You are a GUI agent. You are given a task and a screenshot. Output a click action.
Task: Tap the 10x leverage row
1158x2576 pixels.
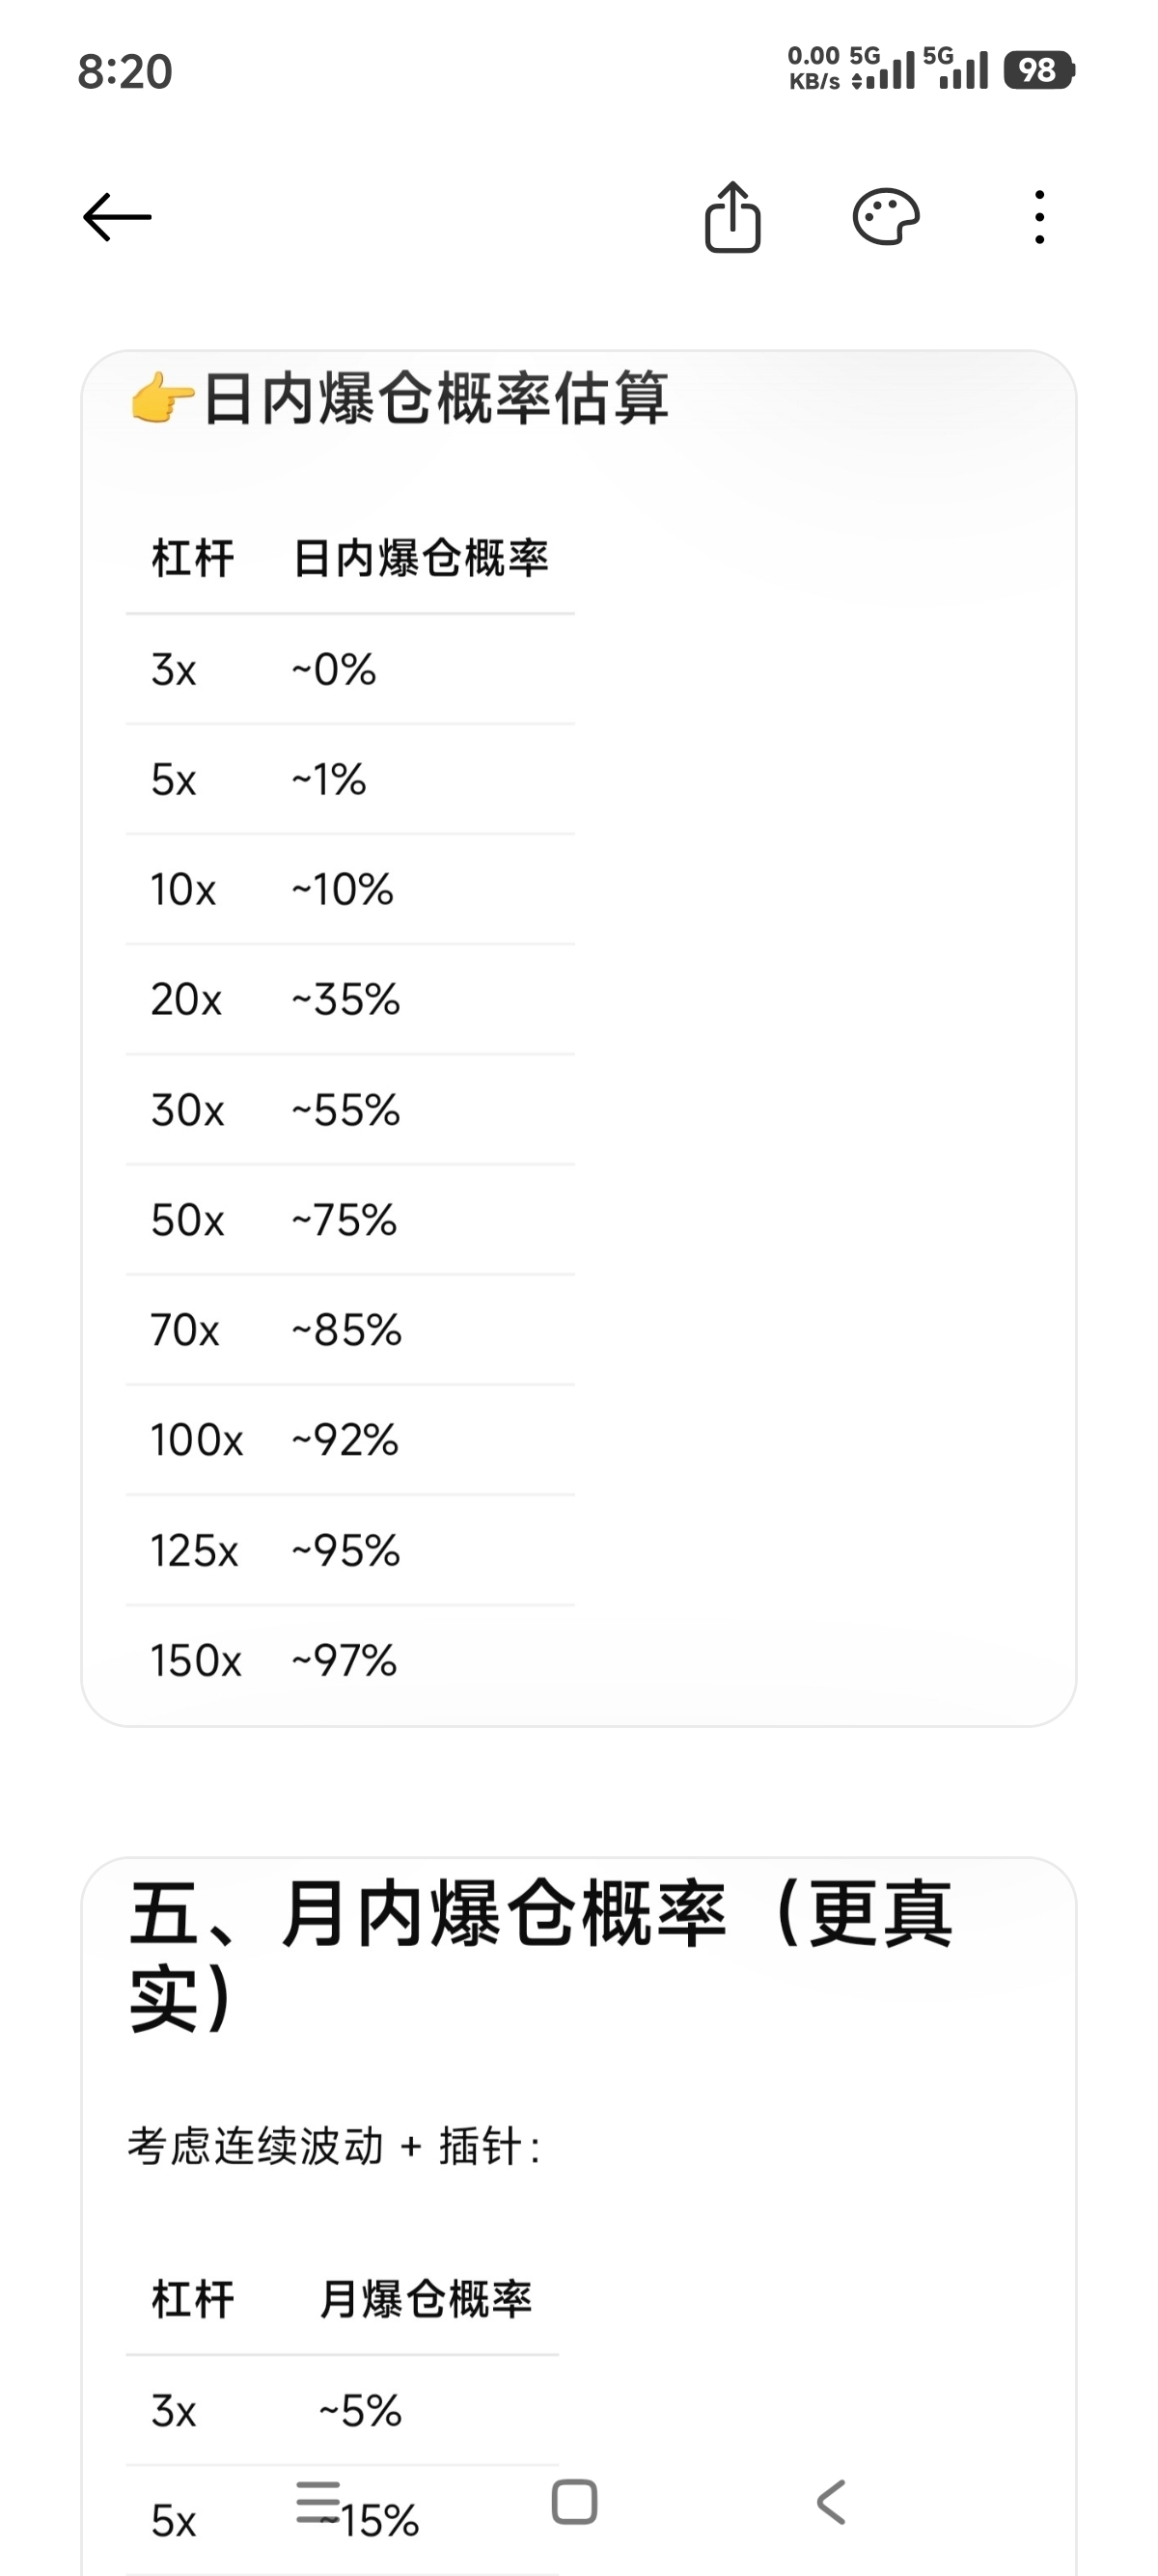tap(350, 889)
